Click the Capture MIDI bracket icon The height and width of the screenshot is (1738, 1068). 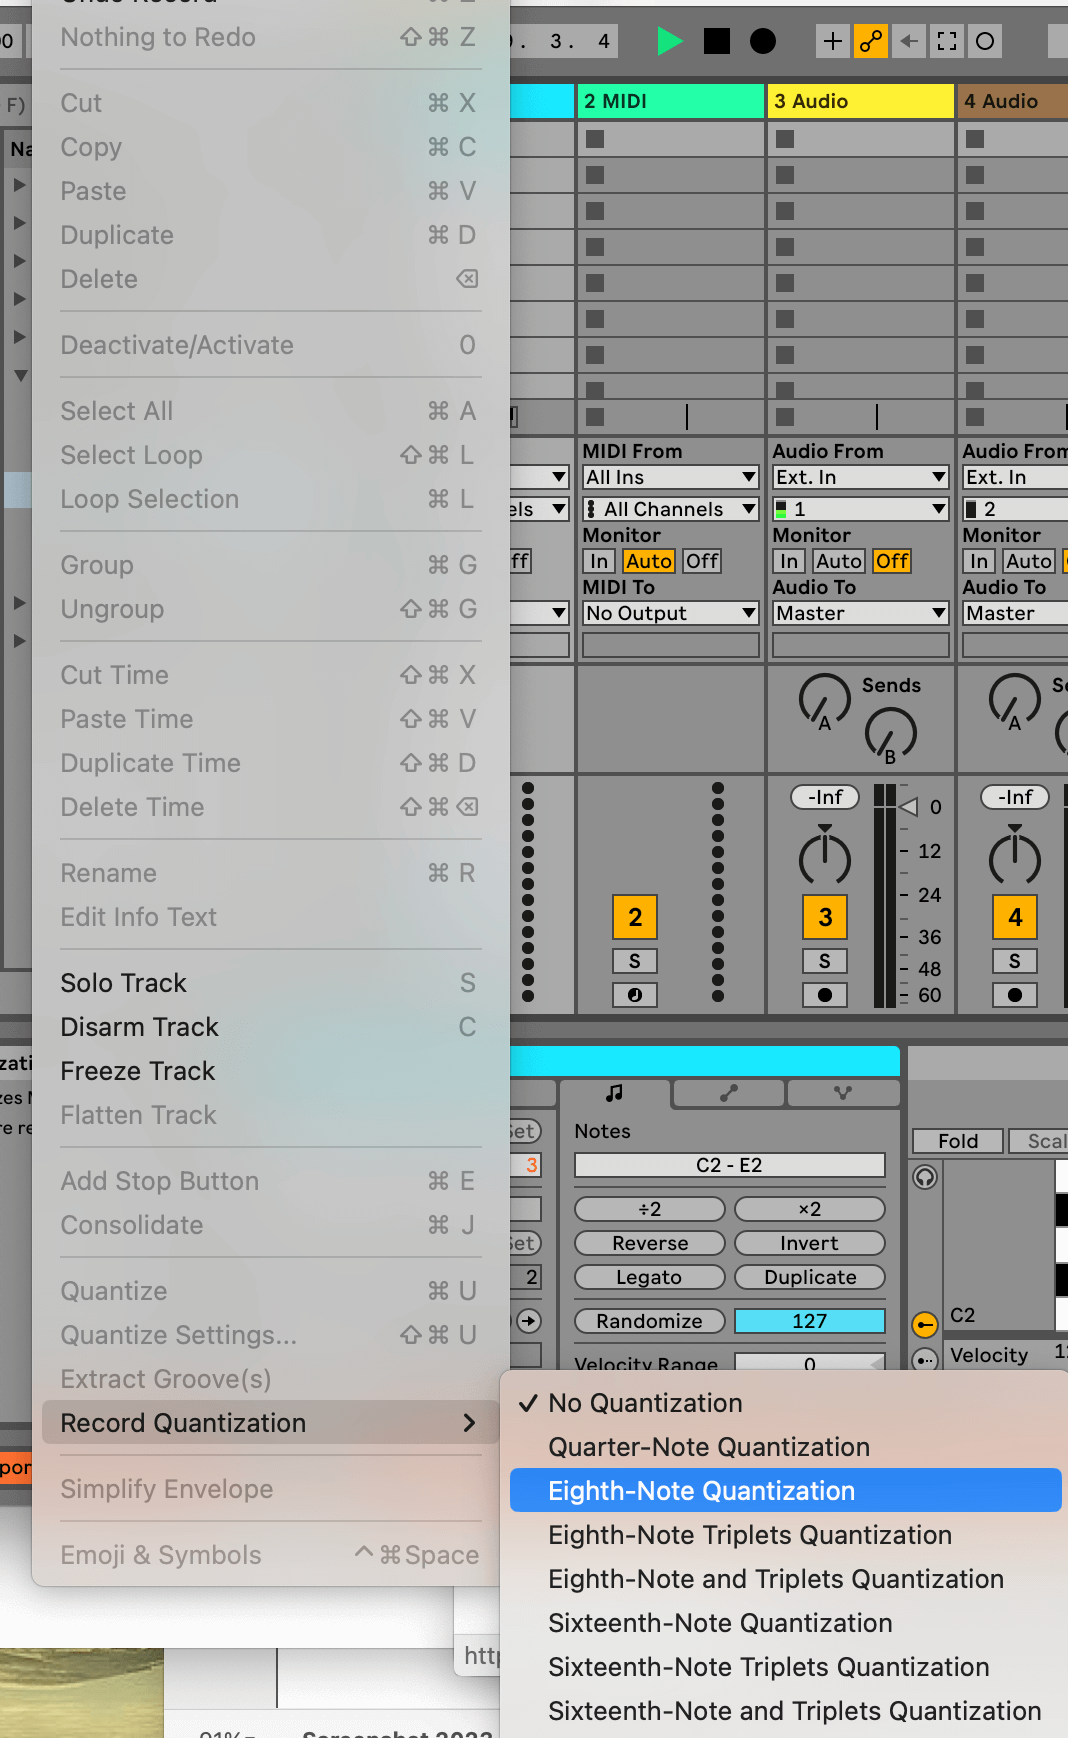947,41
